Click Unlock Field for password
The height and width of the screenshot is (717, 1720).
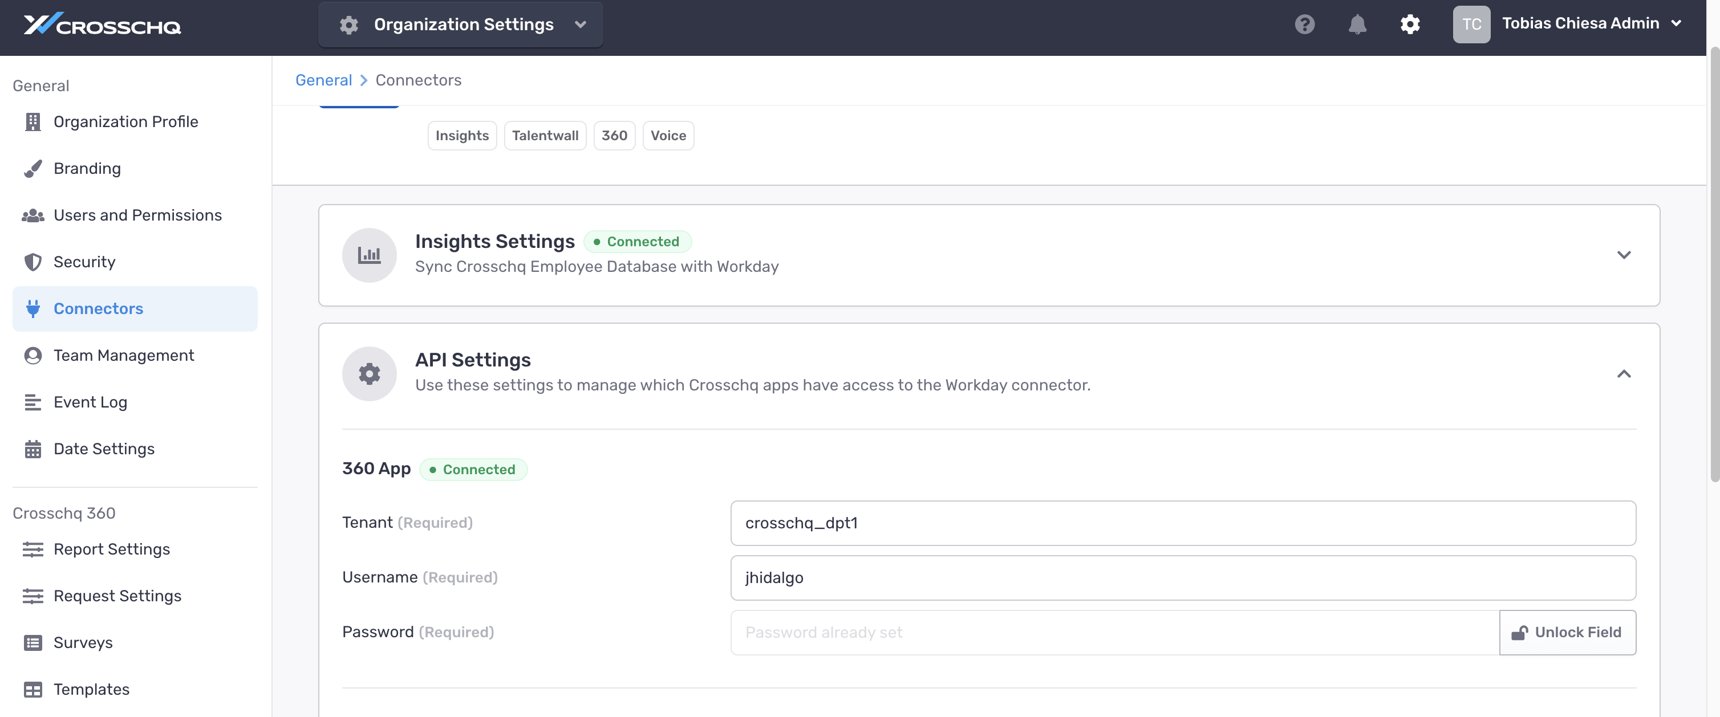1567,632
